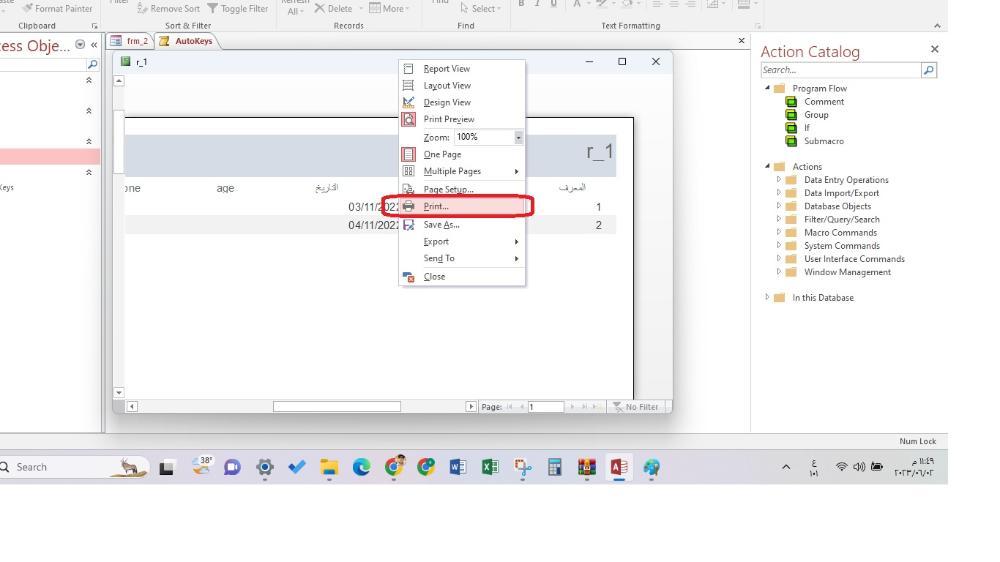Click the Remove Sort icon

142,8
